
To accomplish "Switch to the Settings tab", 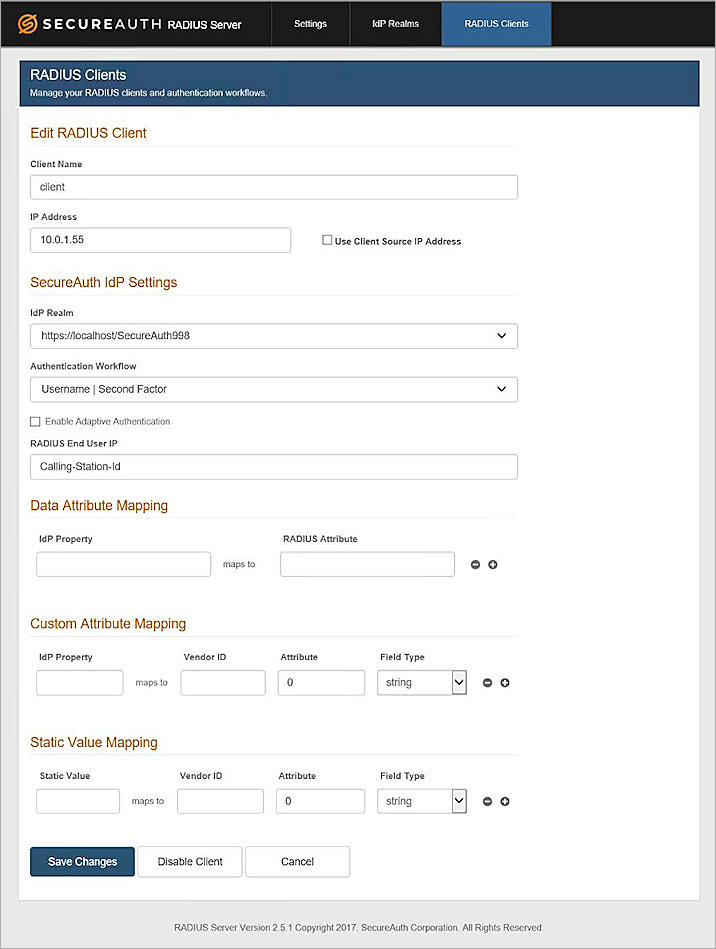I will (x=310, y=23).
